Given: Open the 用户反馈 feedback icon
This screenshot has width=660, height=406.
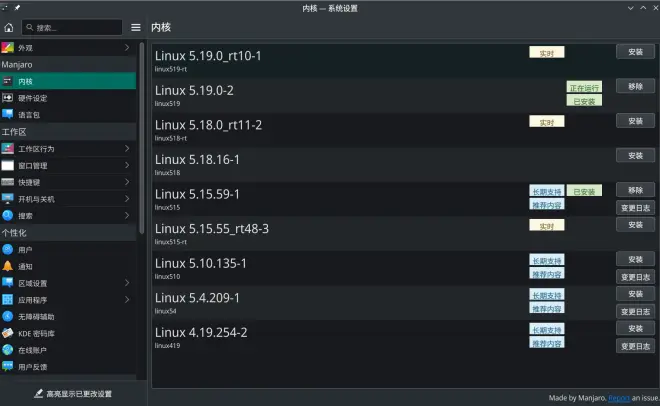Looking at the screenshot, I should [8, 366].
